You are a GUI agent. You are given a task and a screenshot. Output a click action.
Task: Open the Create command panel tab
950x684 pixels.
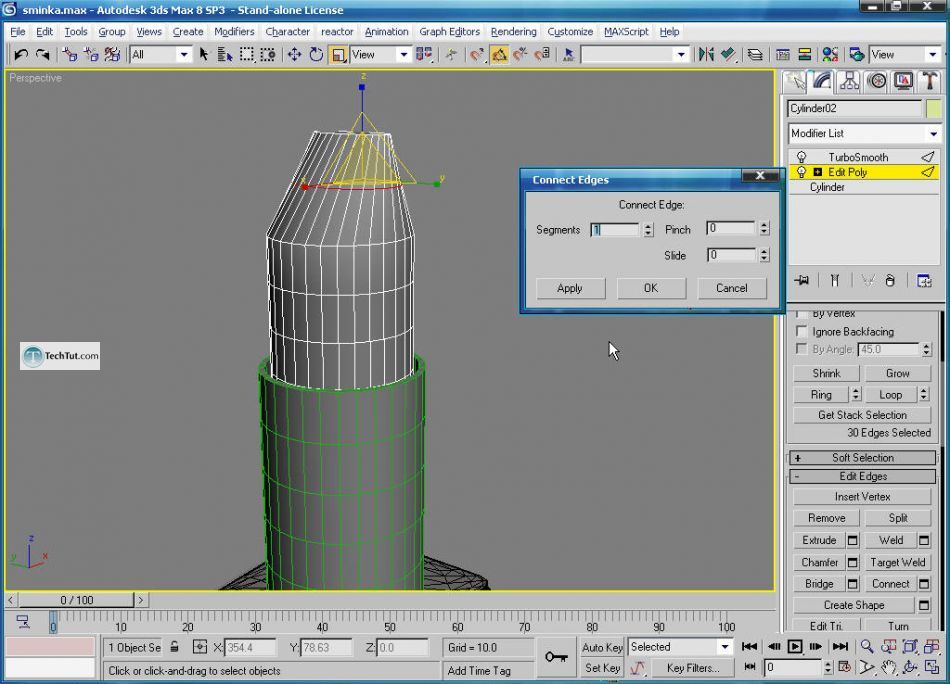(796, 81)
